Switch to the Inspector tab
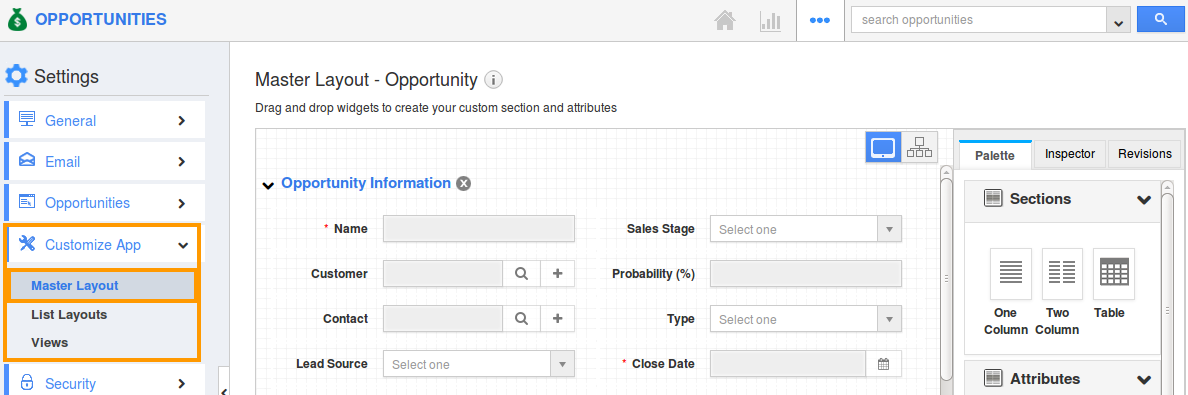 [x=1070, y=154]
